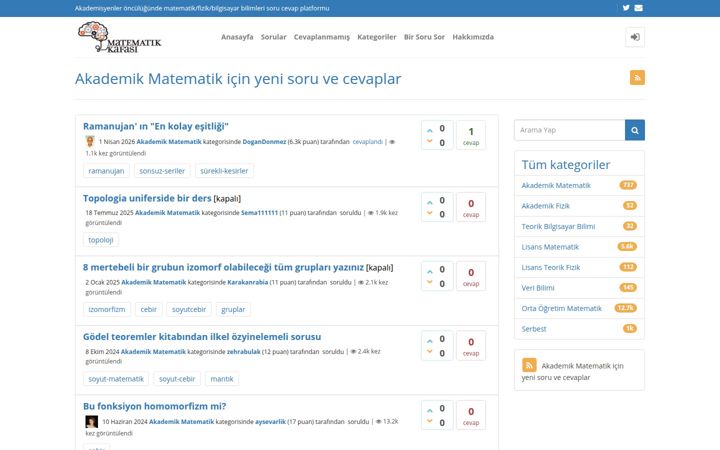Click the RSS icon in sidebar feed box
Screen dimensions: 720x450
point(529,365)
